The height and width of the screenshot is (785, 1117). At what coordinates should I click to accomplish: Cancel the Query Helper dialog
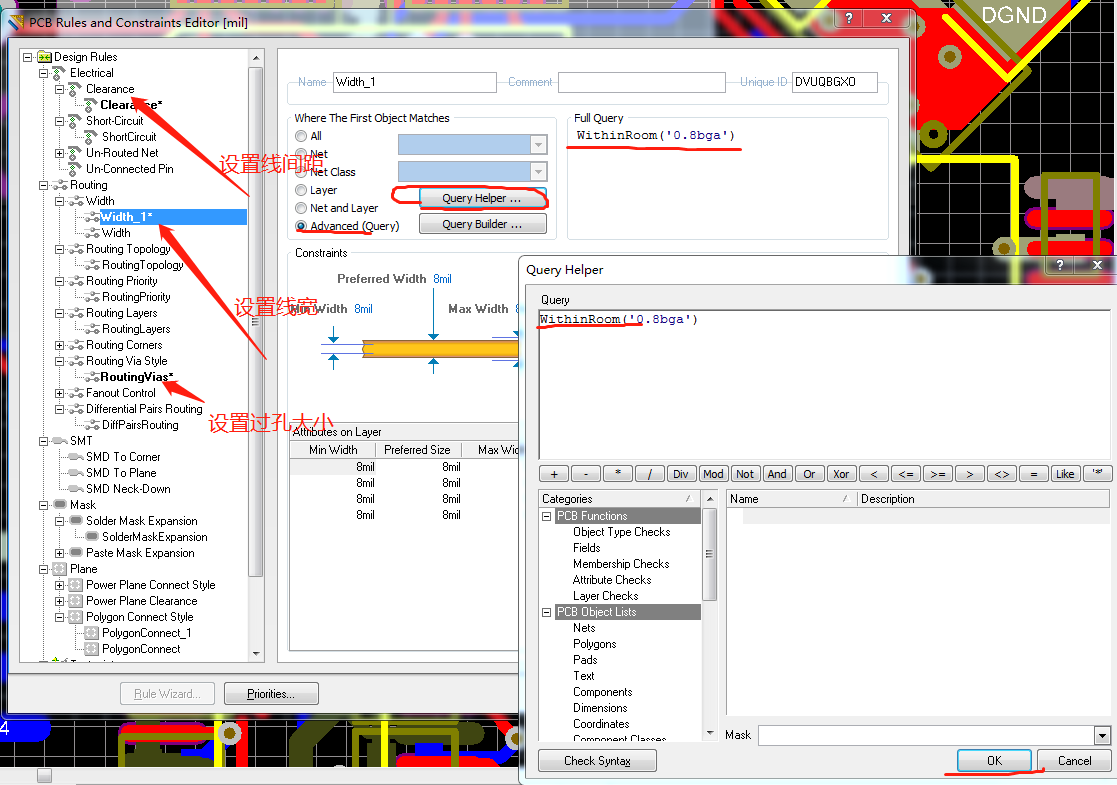coord(1074,761)
